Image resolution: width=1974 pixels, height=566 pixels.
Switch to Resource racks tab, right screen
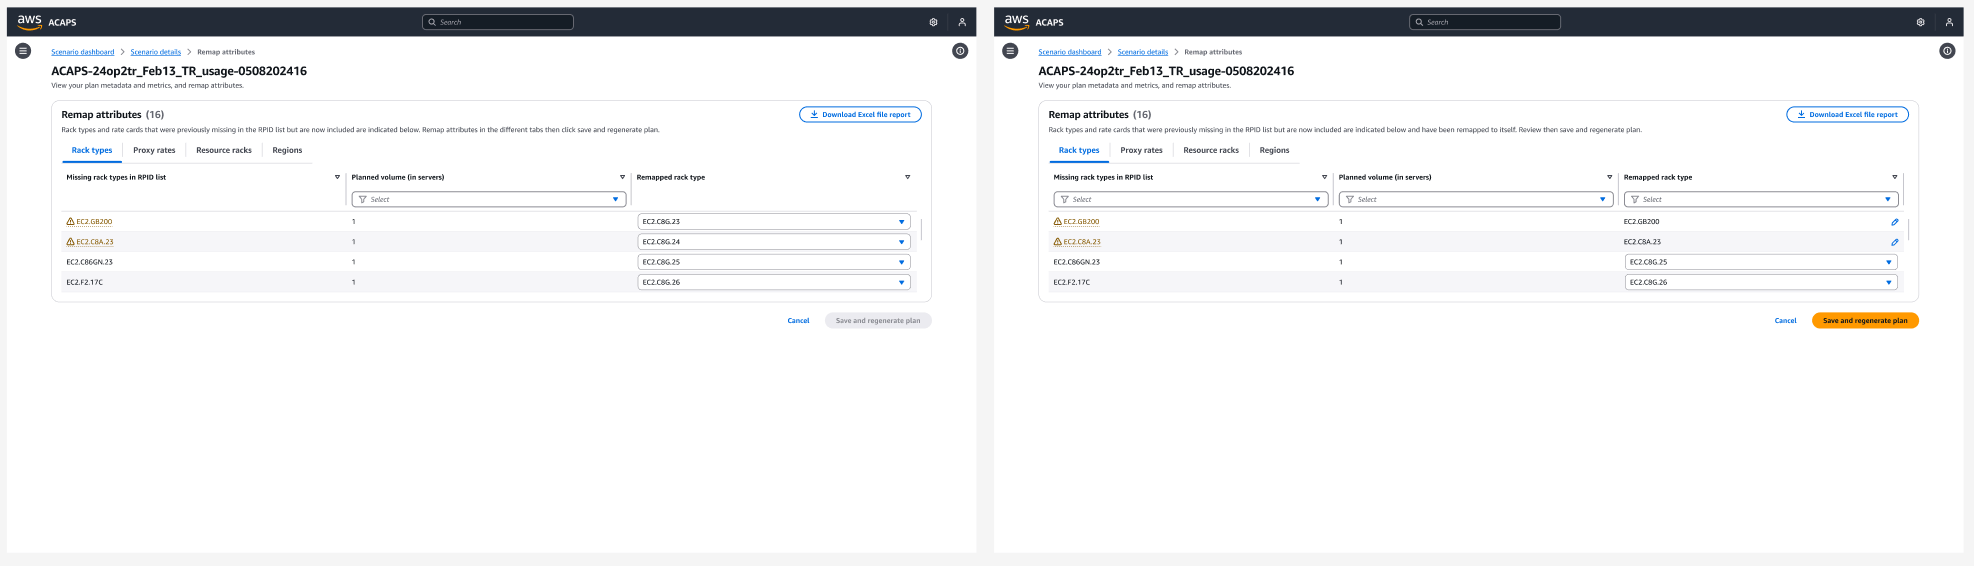[x=1211, y=150]
